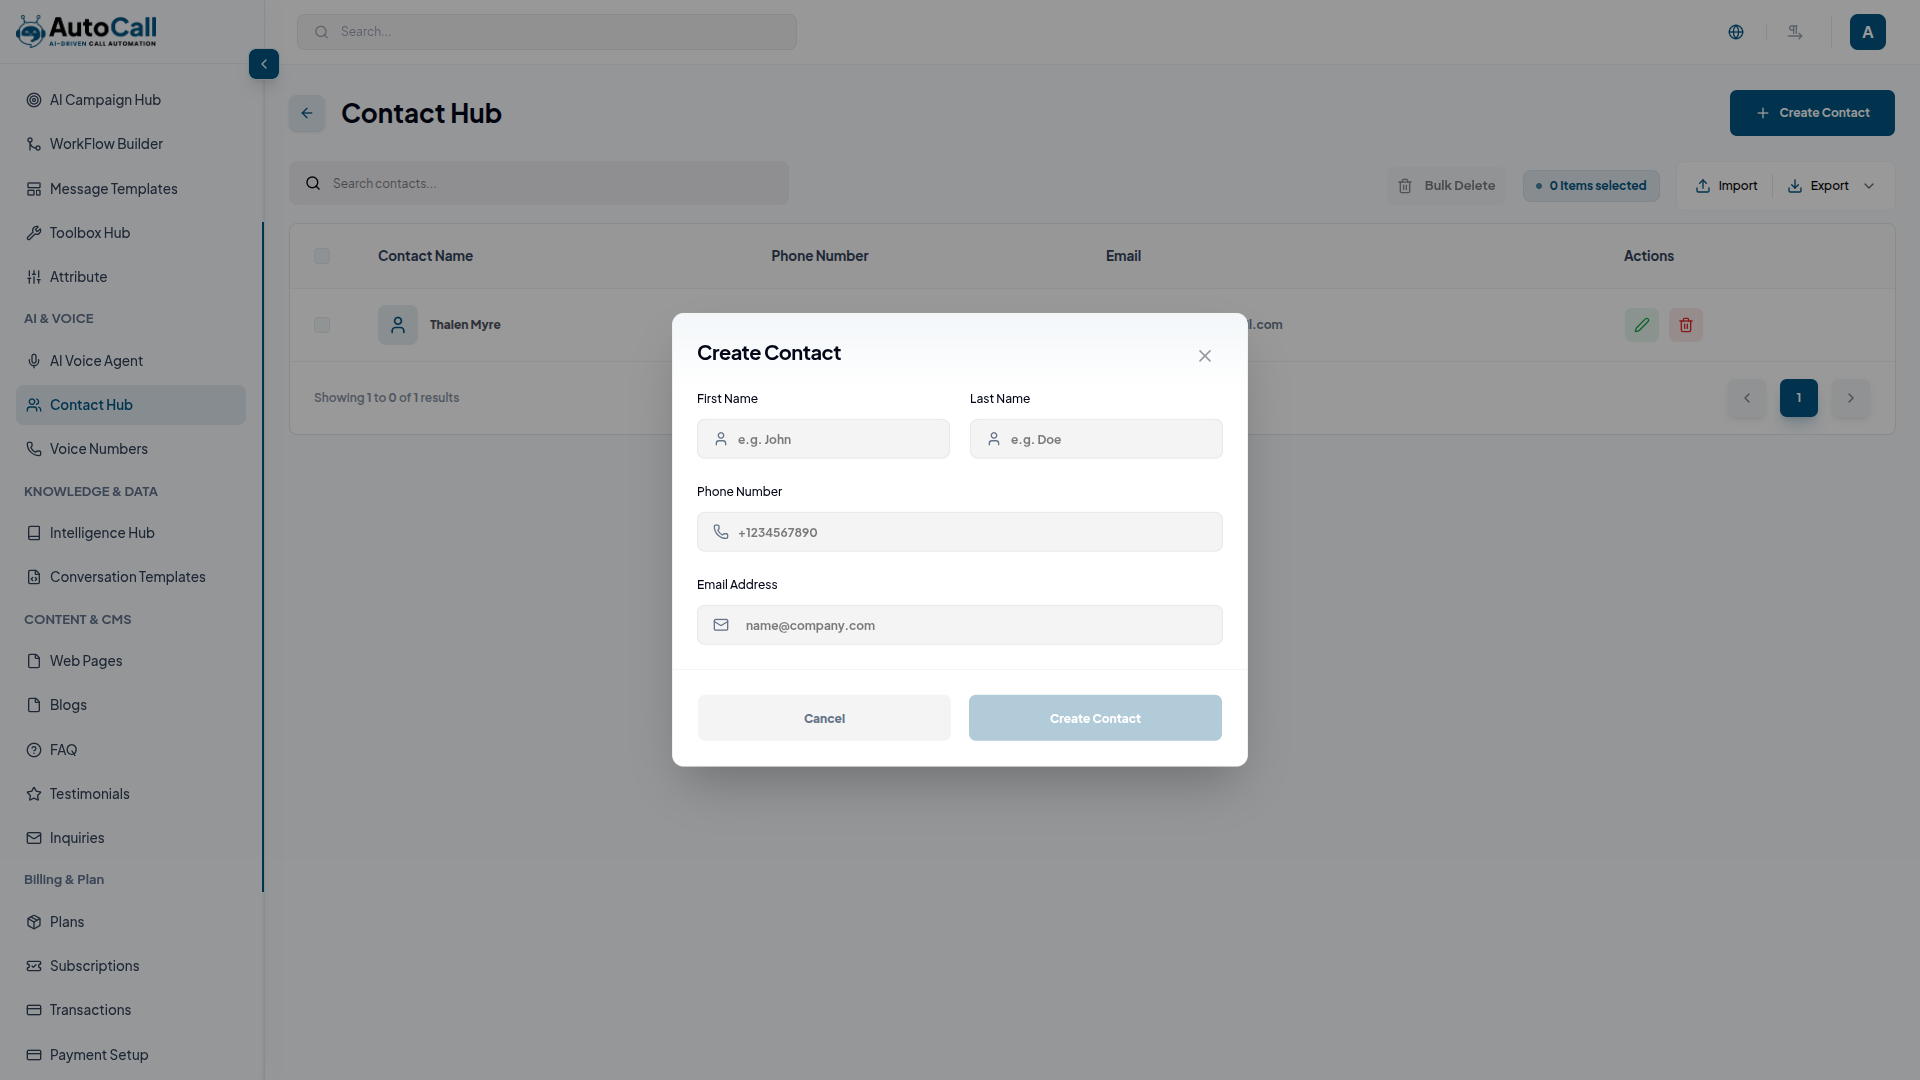Open FAQ sidebar item
This screenshot has width=1920, height=1080.
(131, 750)
